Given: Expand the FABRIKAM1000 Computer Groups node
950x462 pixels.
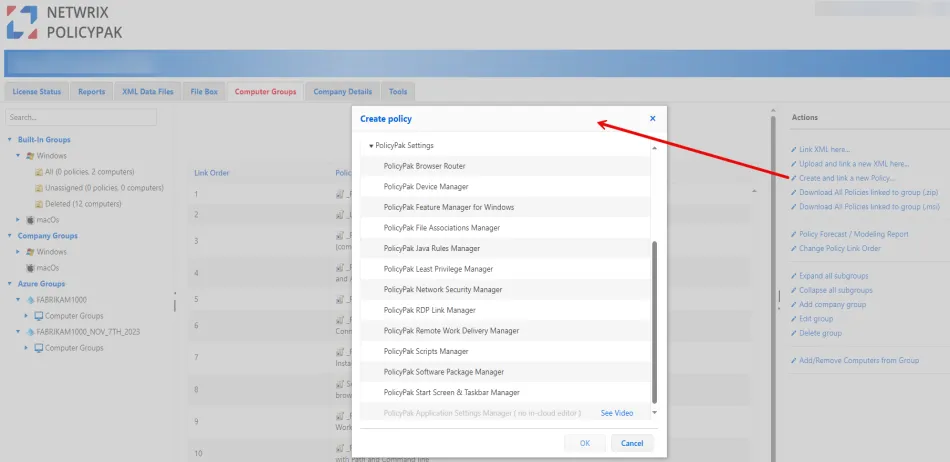Looking at the screenshot, I should pyautogui.click(x=26, y=316).
